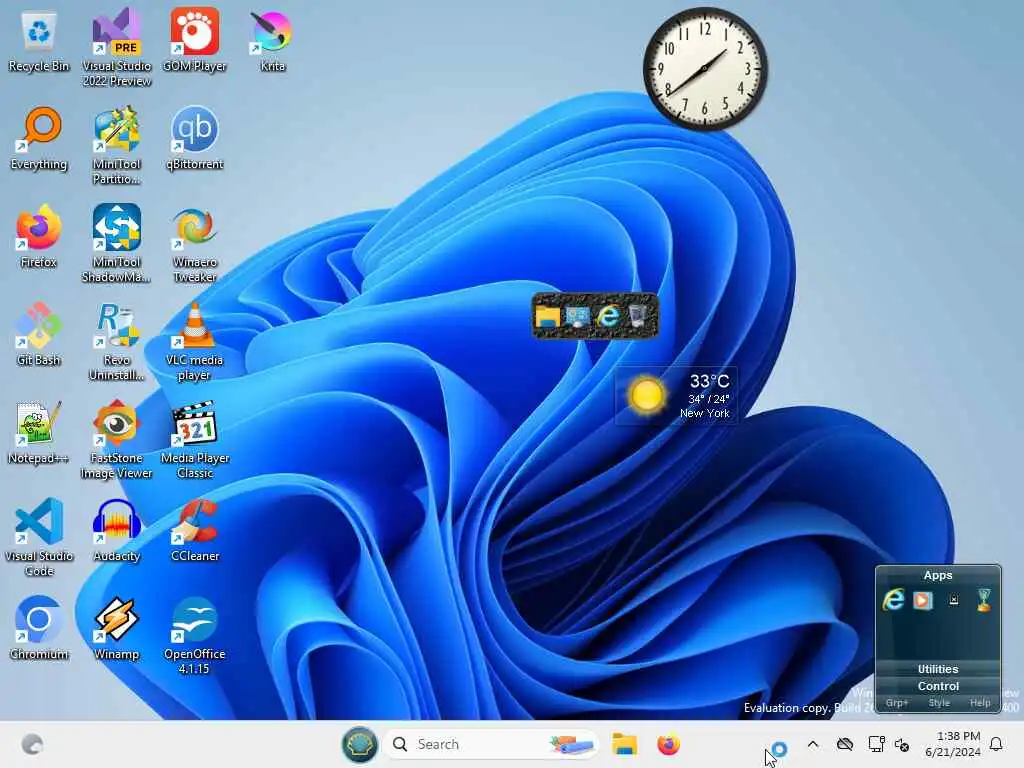Click the Style button in the launcher gadget
Image resolution: width=1024 pixels, height=768 pixels.
[x=939, y=703]
